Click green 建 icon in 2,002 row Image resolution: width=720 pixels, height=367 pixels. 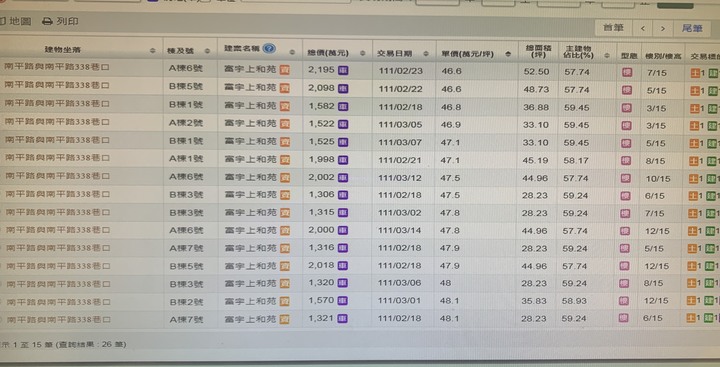(711, 179)
